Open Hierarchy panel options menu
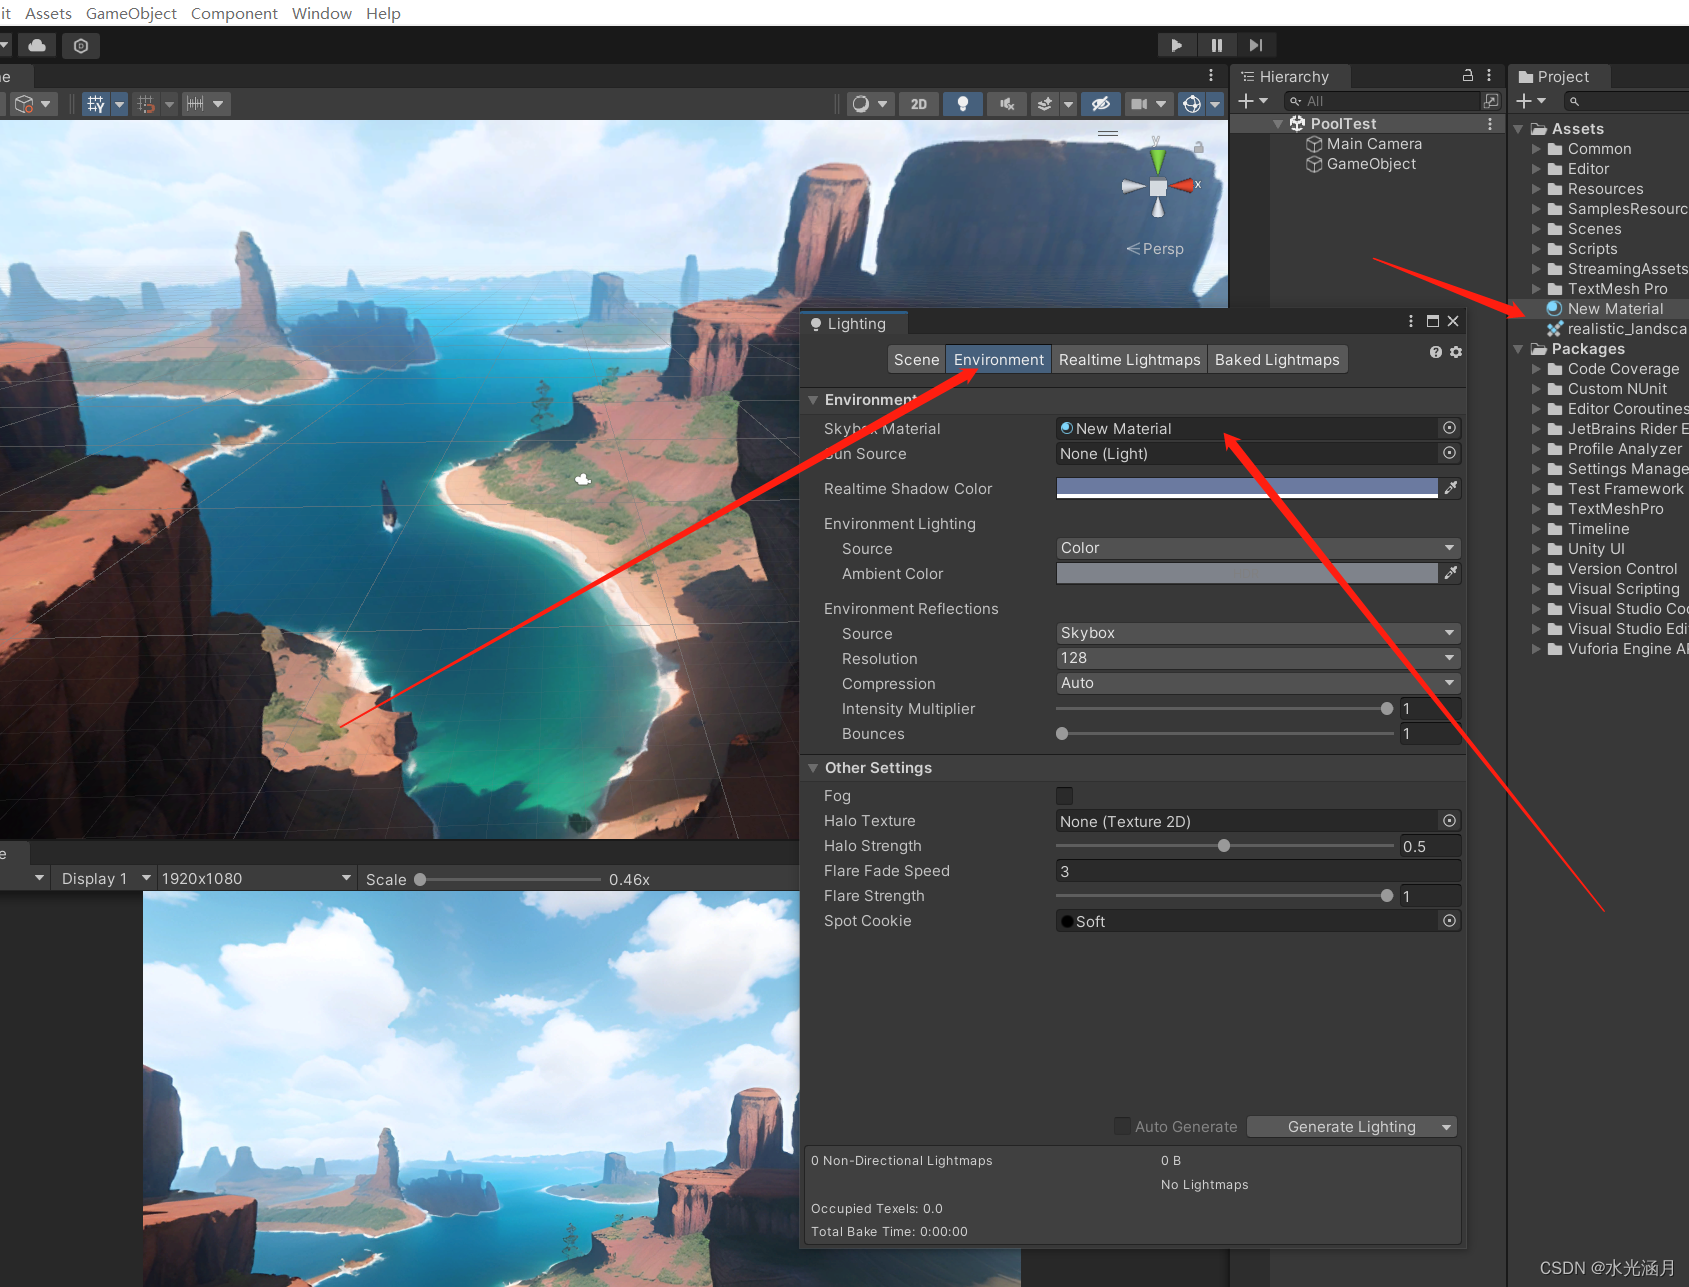The height and width of the screenshot is (1287, 1689). pyautogui.click(x=1489, y=76)
